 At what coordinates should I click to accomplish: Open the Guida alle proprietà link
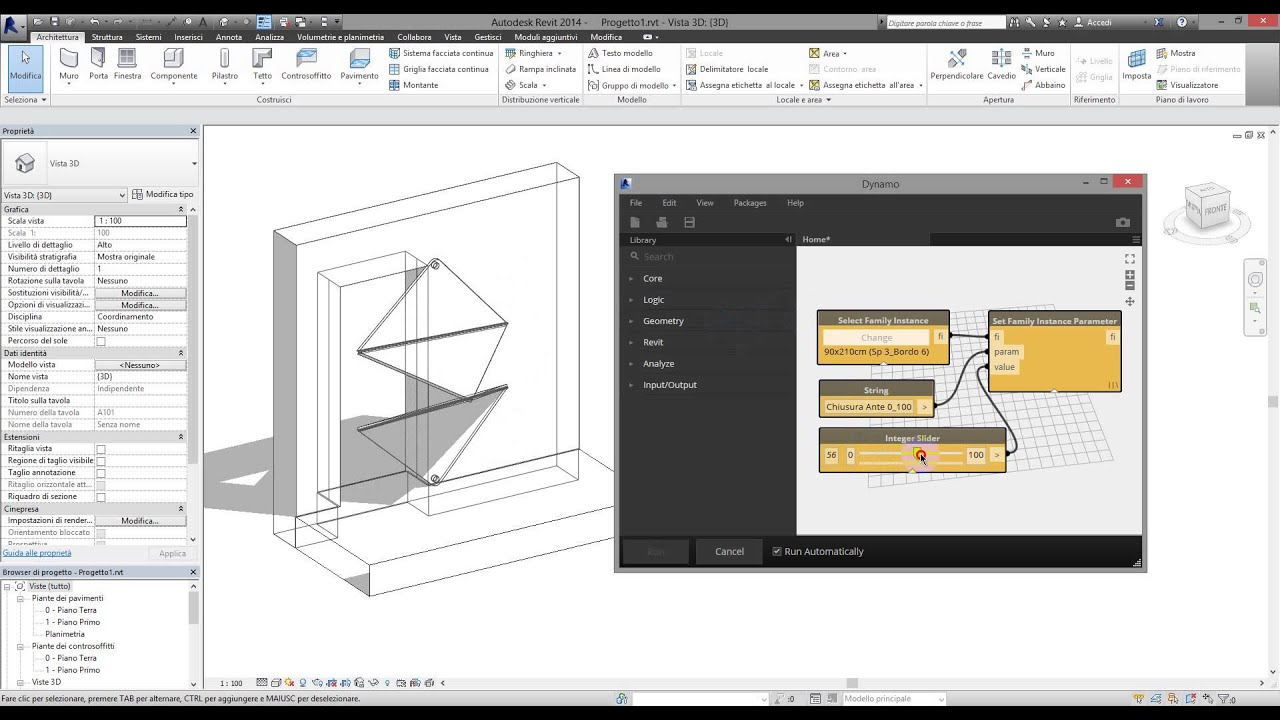(37, 553)
